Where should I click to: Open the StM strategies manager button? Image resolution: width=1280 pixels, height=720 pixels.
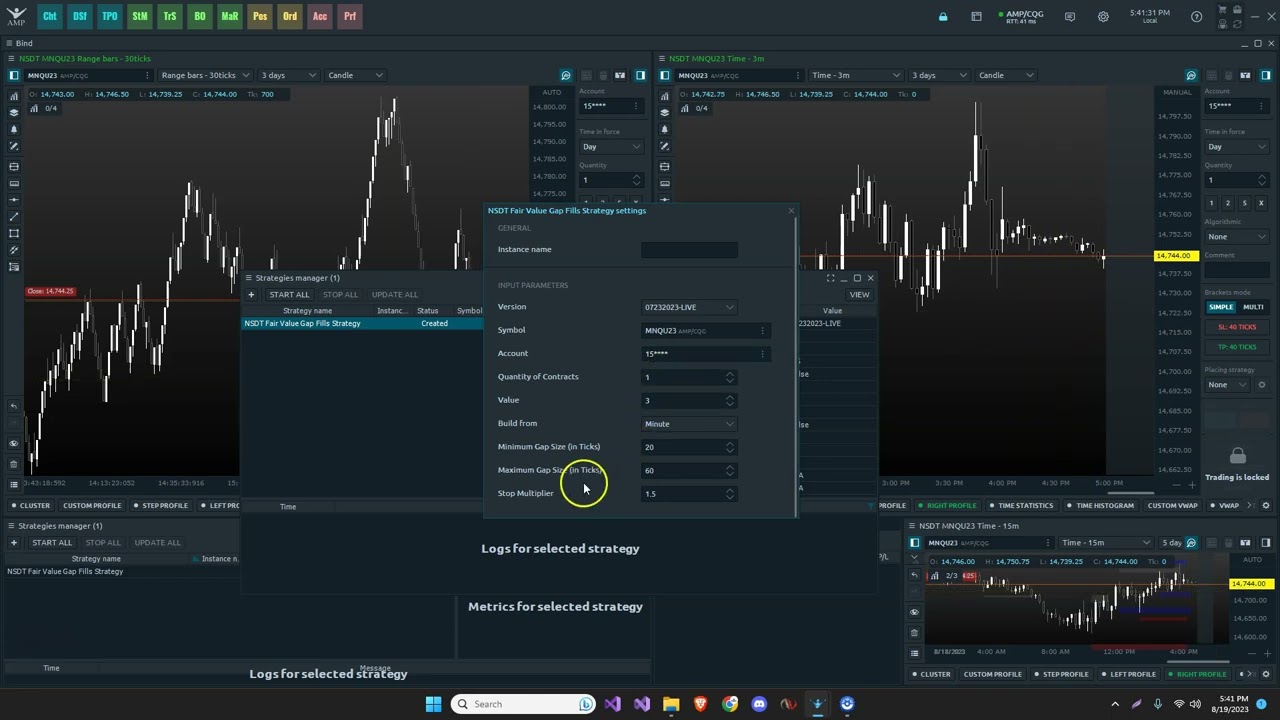tap(140, 16)
